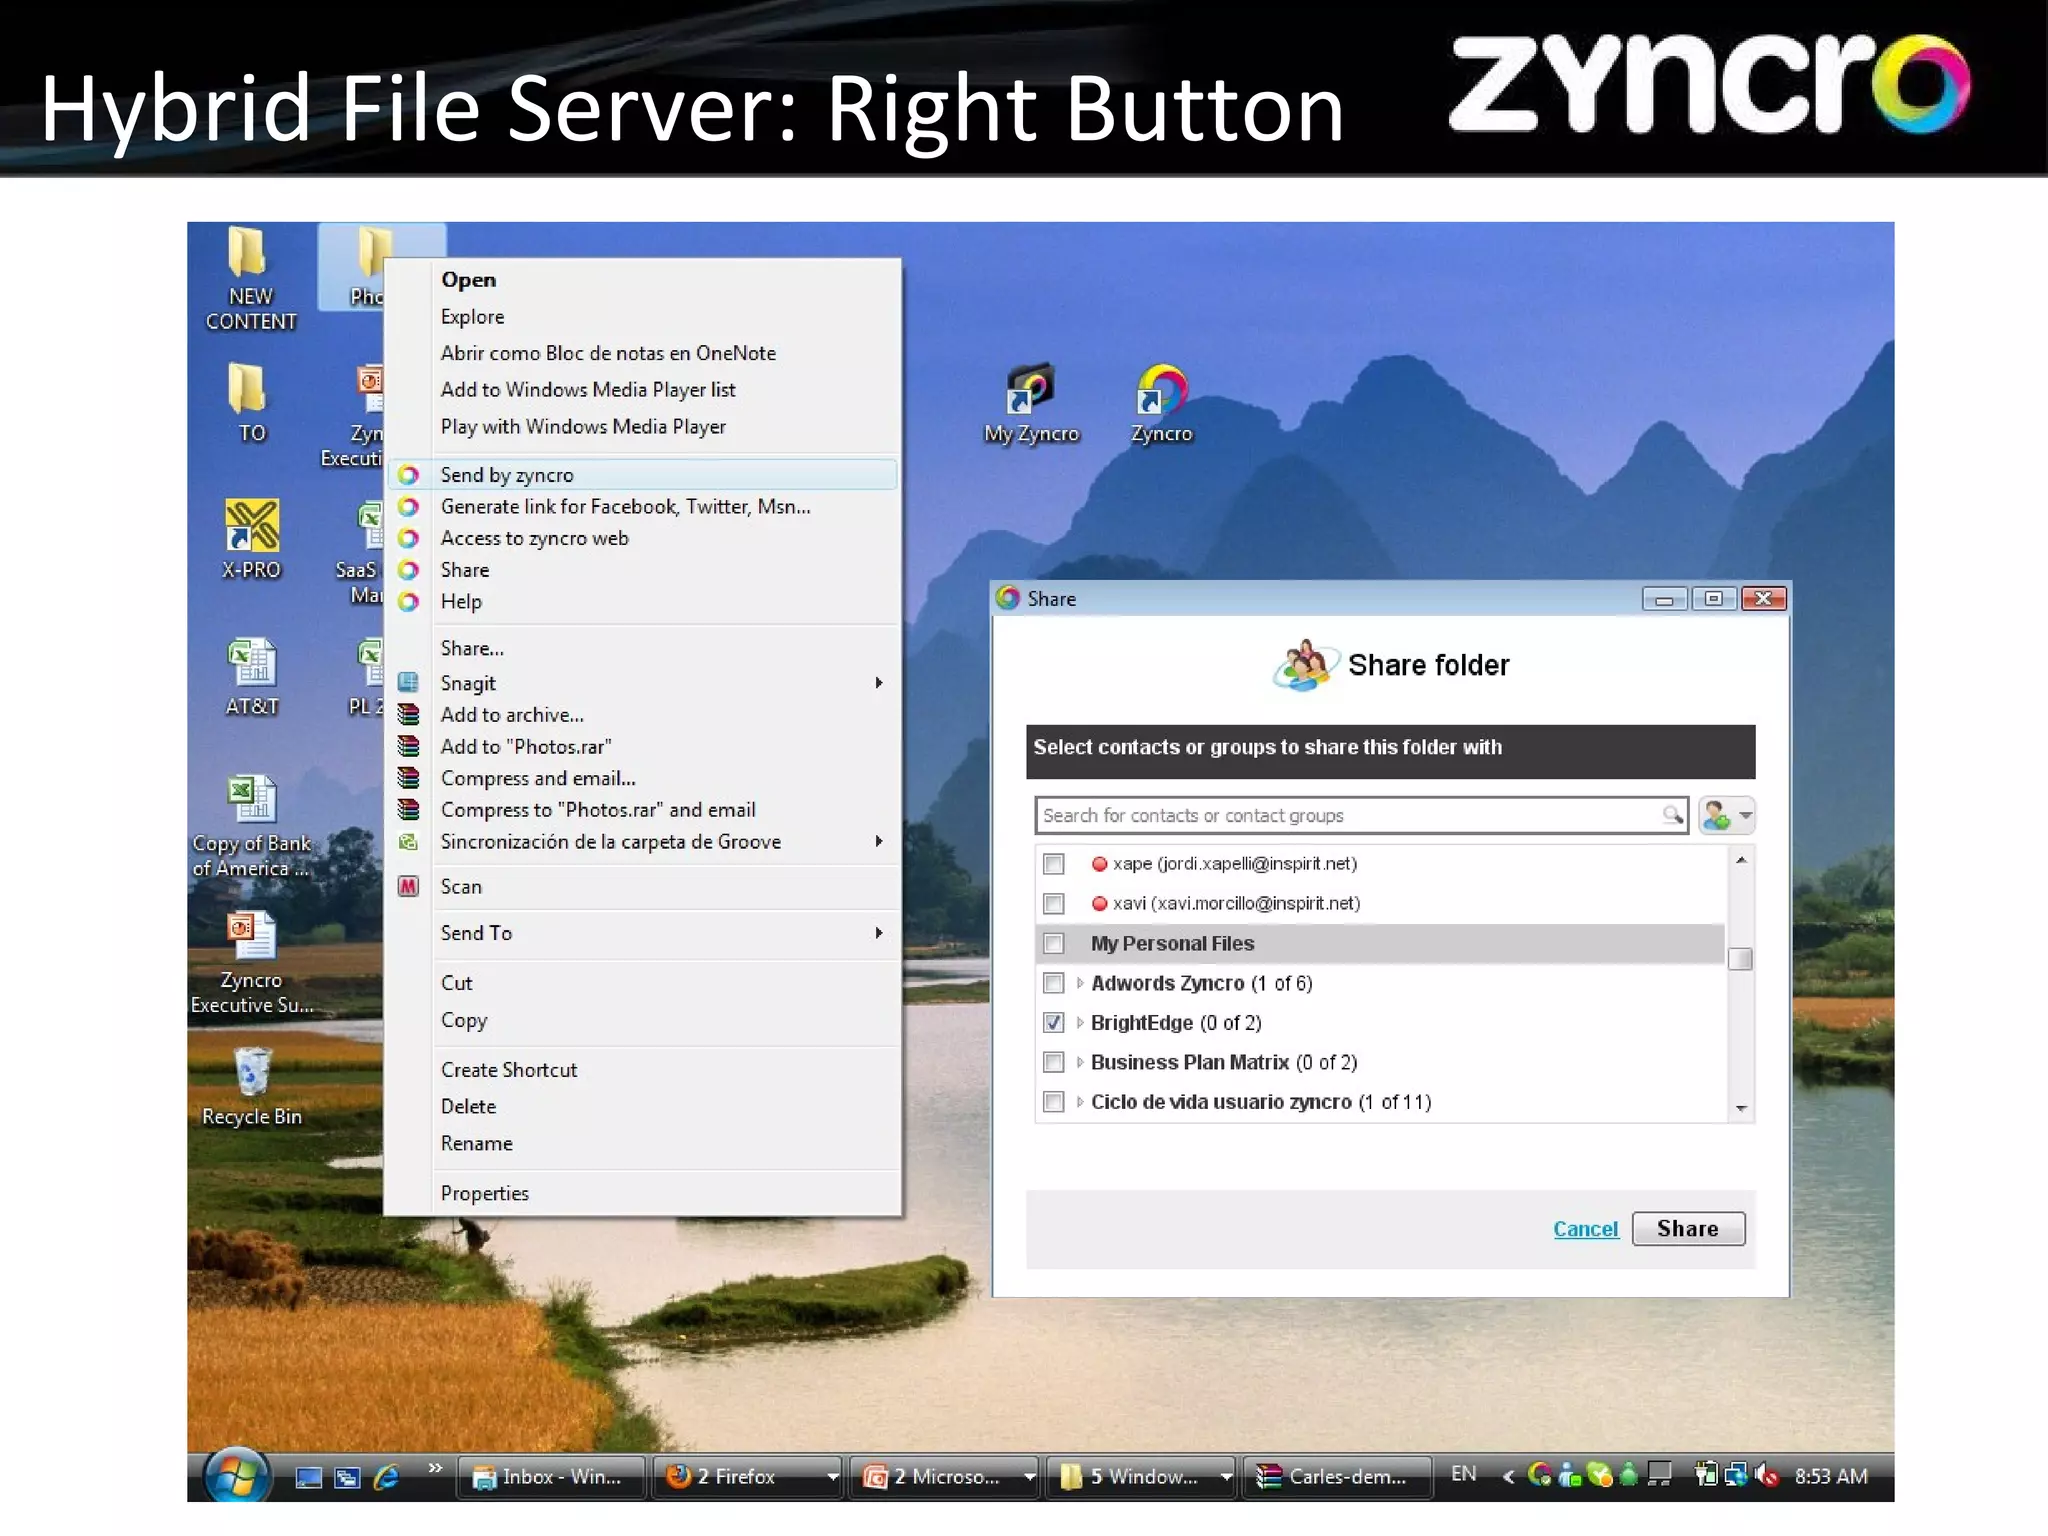This screenshot has width=2048, height=1536.
Task: Click the 8:53 AM taskbar clock
Action: click(1830, 1476)
